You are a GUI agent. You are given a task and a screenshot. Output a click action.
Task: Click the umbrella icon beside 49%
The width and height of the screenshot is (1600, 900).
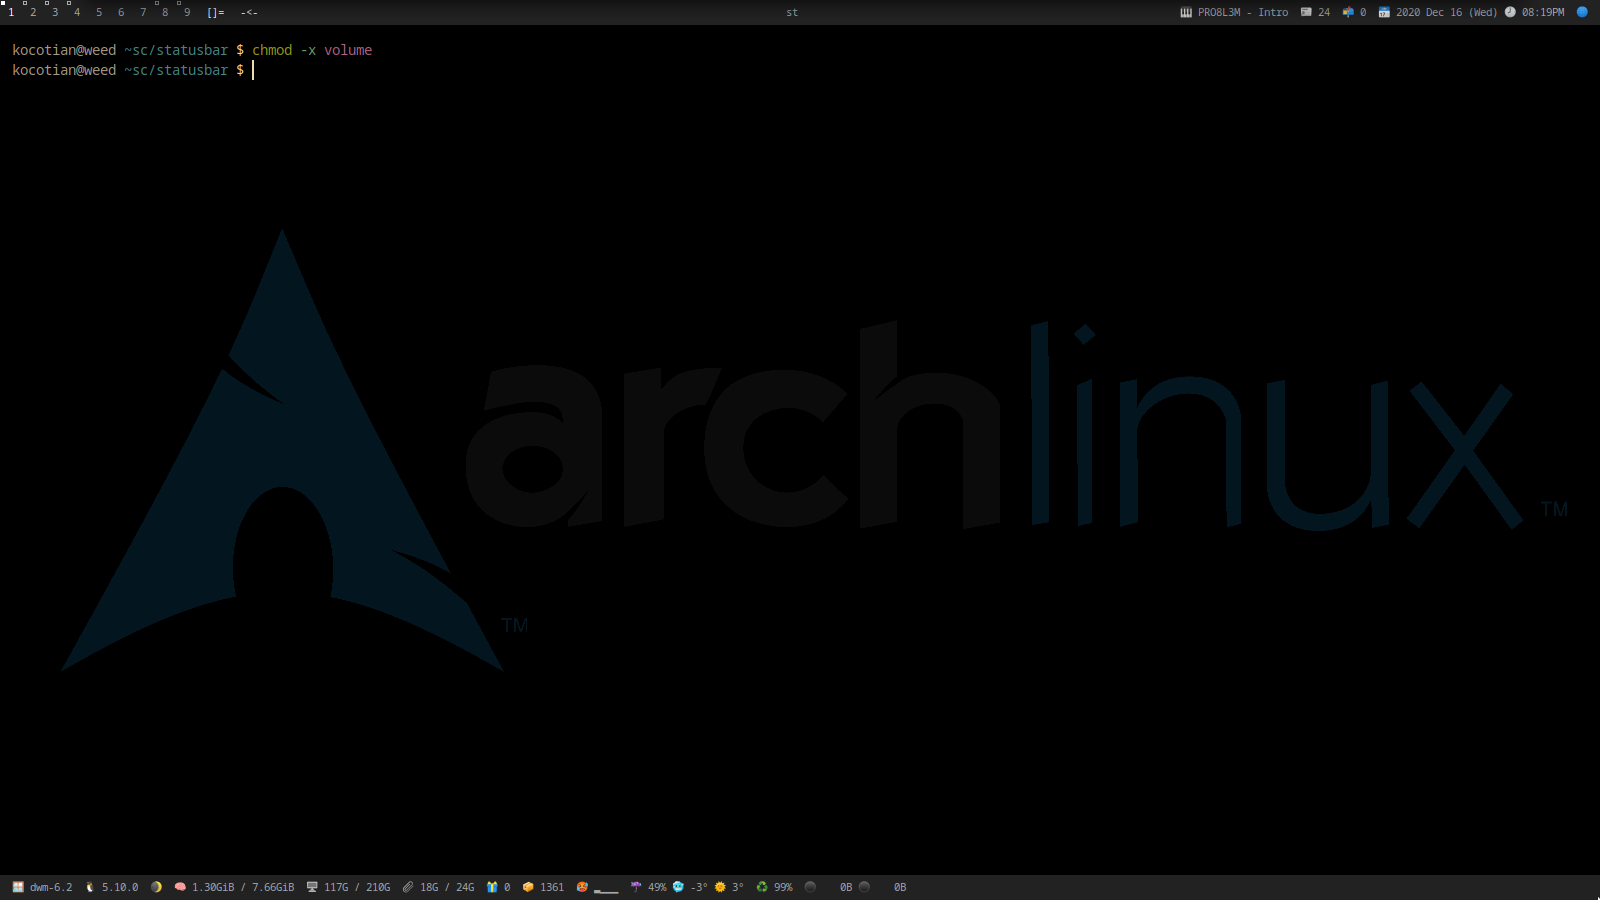636,887
